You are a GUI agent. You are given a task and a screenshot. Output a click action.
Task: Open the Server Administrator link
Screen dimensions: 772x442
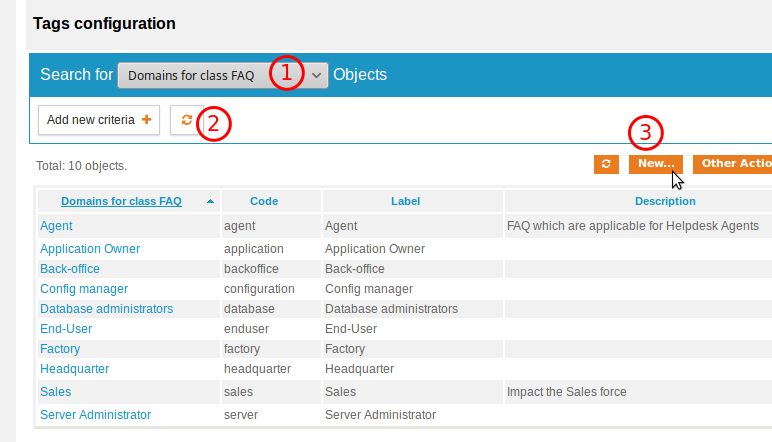click(96, 415)
